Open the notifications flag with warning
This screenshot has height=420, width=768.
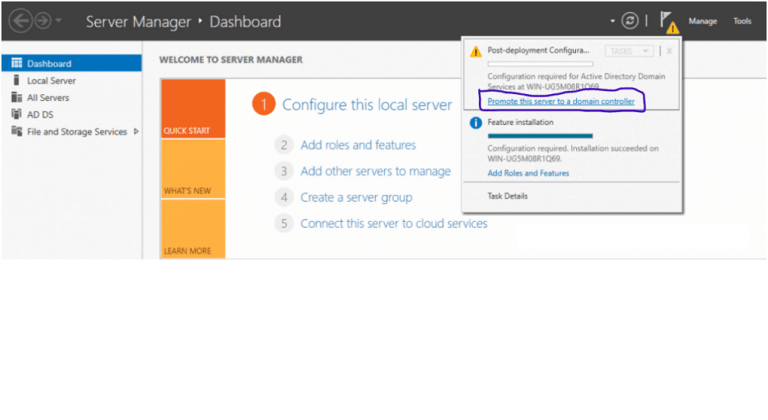(669, 22)
